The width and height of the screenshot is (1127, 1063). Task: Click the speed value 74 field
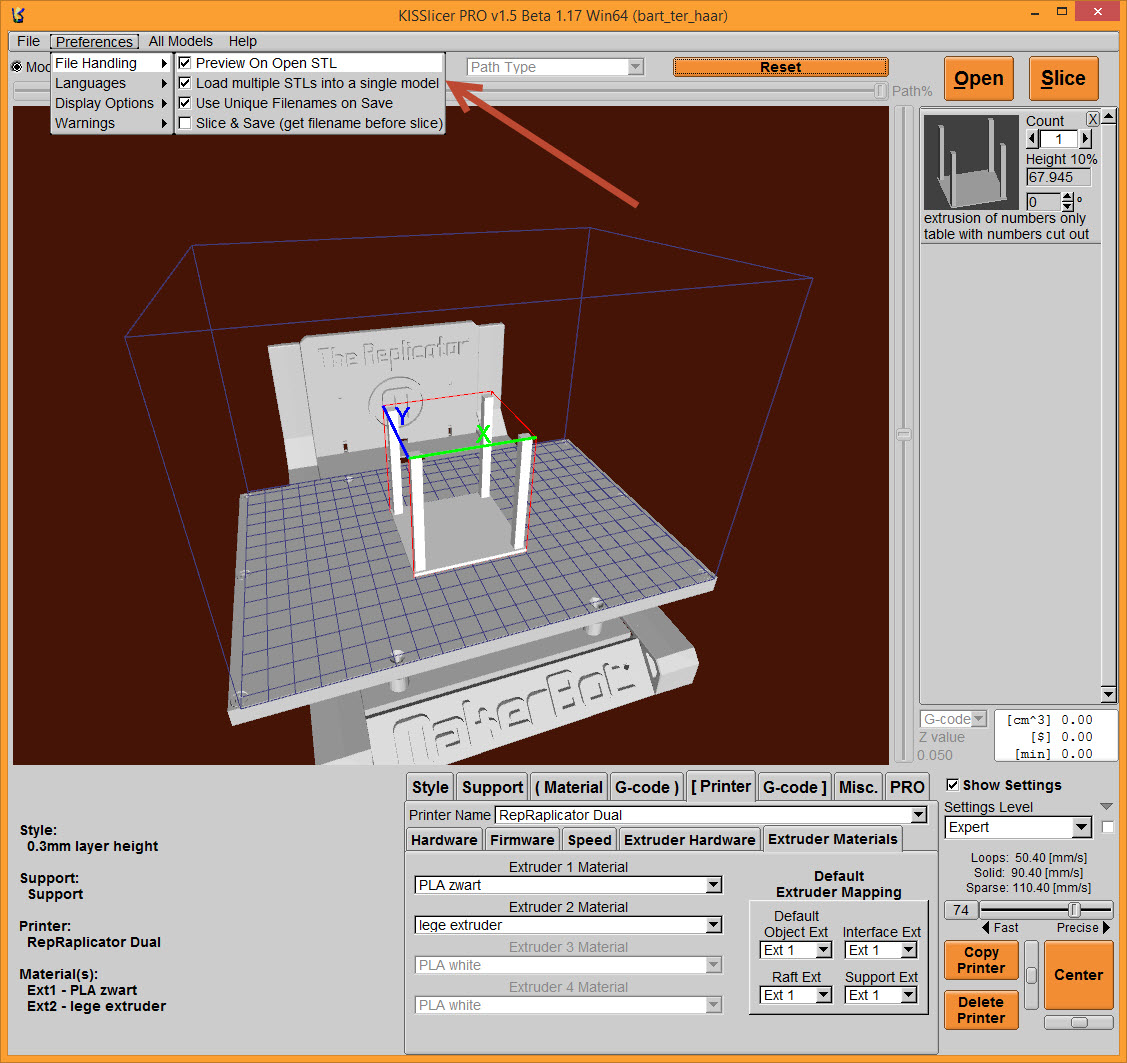coord(960,909)
